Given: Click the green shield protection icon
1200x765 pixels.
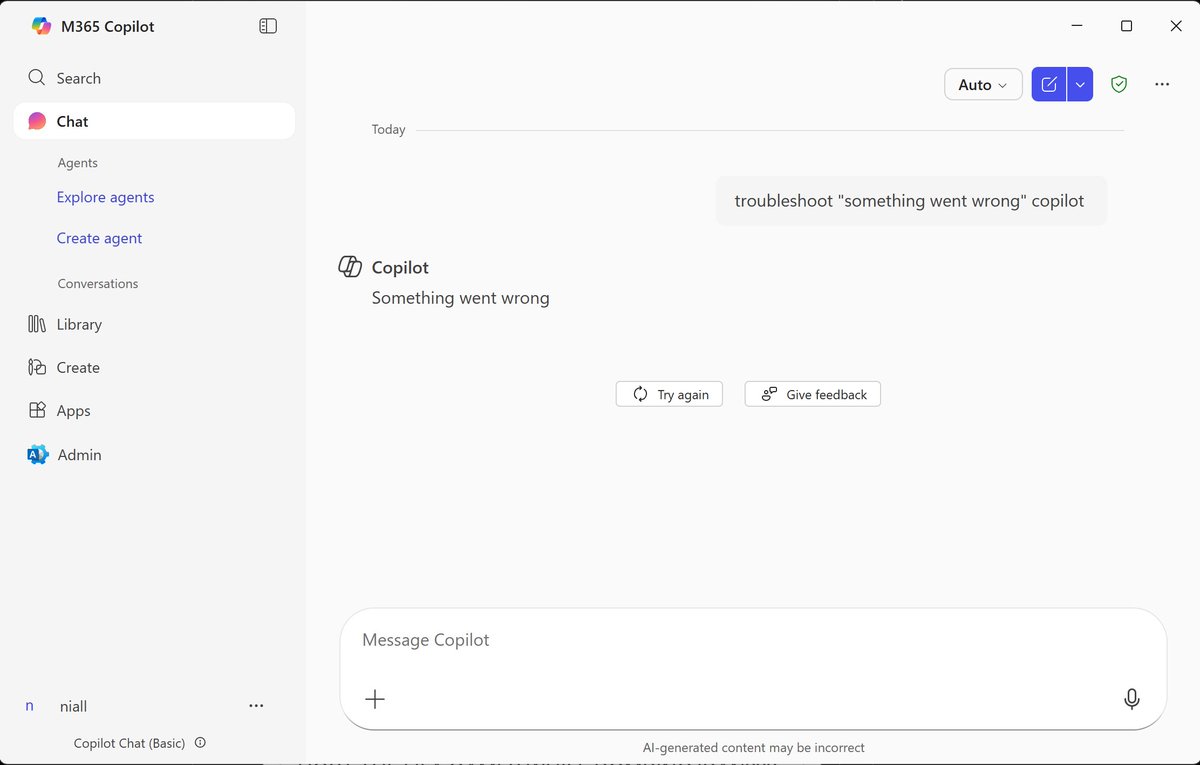Looking at the screenshot, I should (x=1119, y=85).
